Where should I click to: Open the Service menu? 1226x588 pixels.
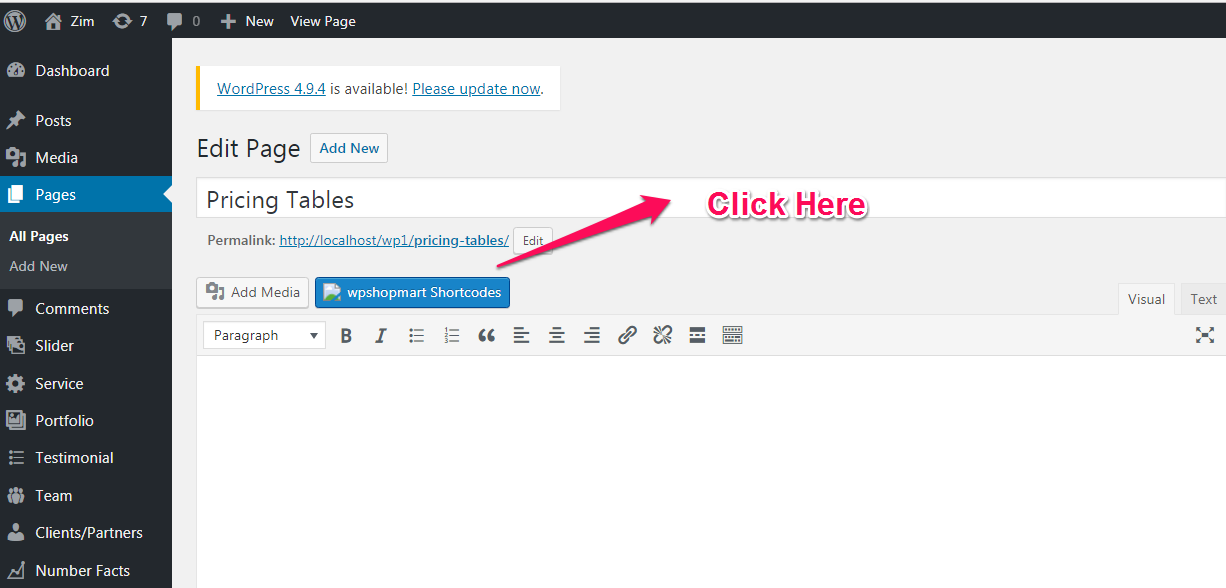(86, 383)
